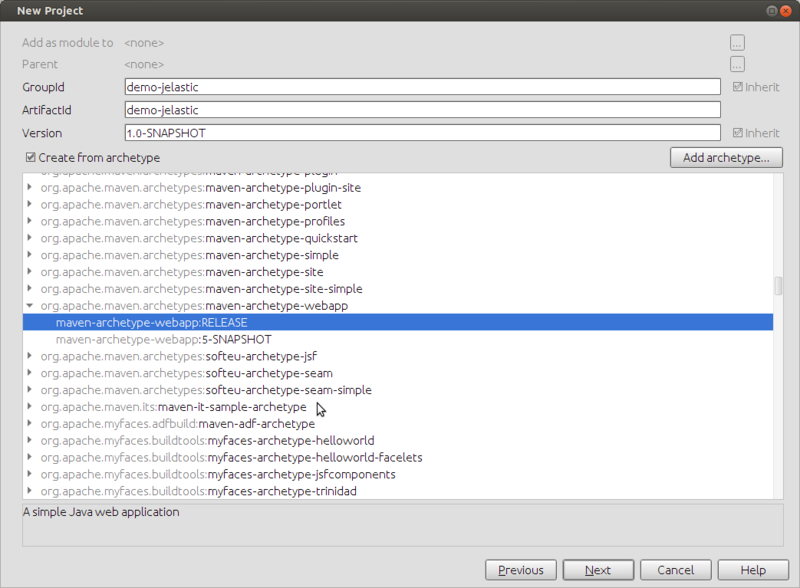Open Help for the New Project dialog
Image resolution: width=800 pixels, height=588 pixels.
753,570
